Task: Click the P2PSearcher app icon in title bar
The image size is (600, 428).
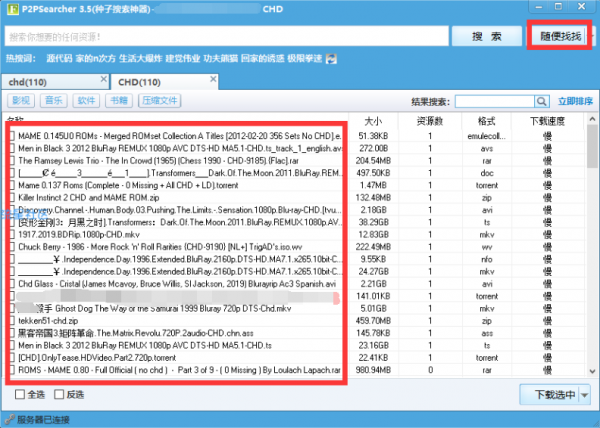Action: (13, 9)
